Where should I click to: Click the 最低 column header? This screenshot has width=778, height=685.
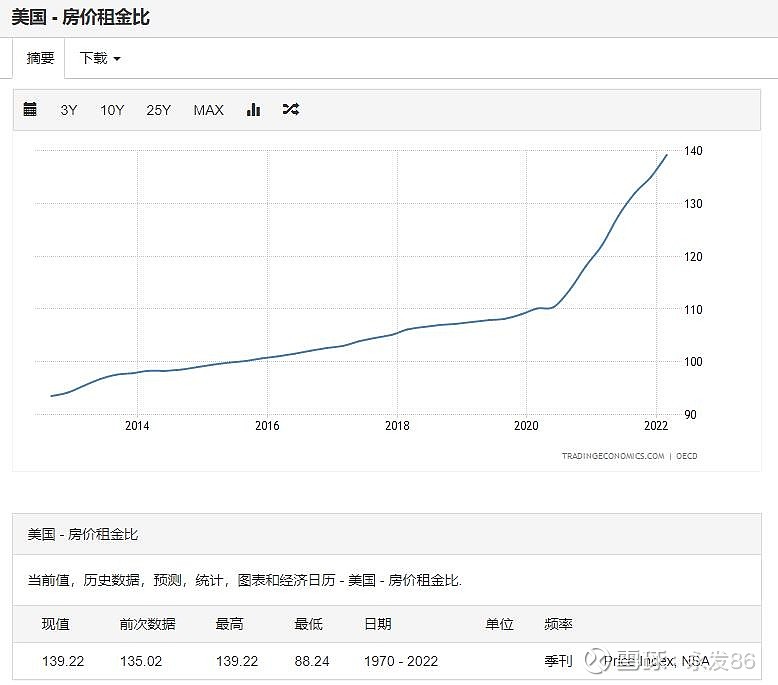click(x=308, y=624)
